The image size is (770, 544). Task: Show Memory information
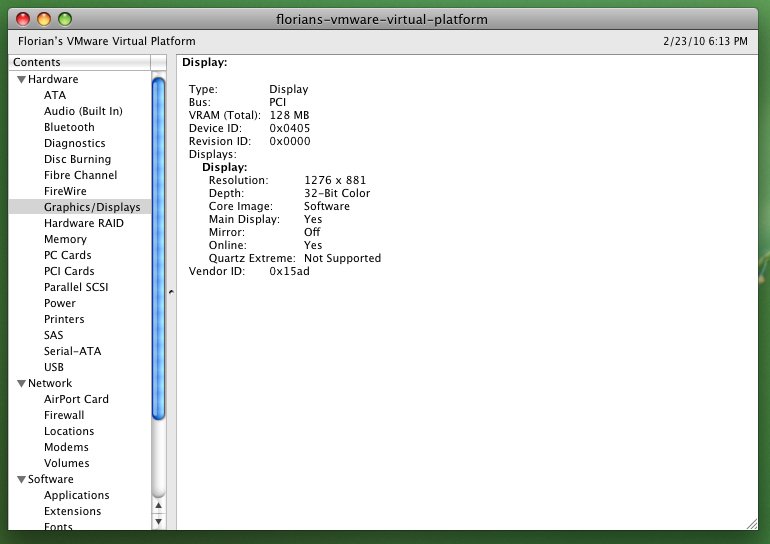tap(65, 240)
